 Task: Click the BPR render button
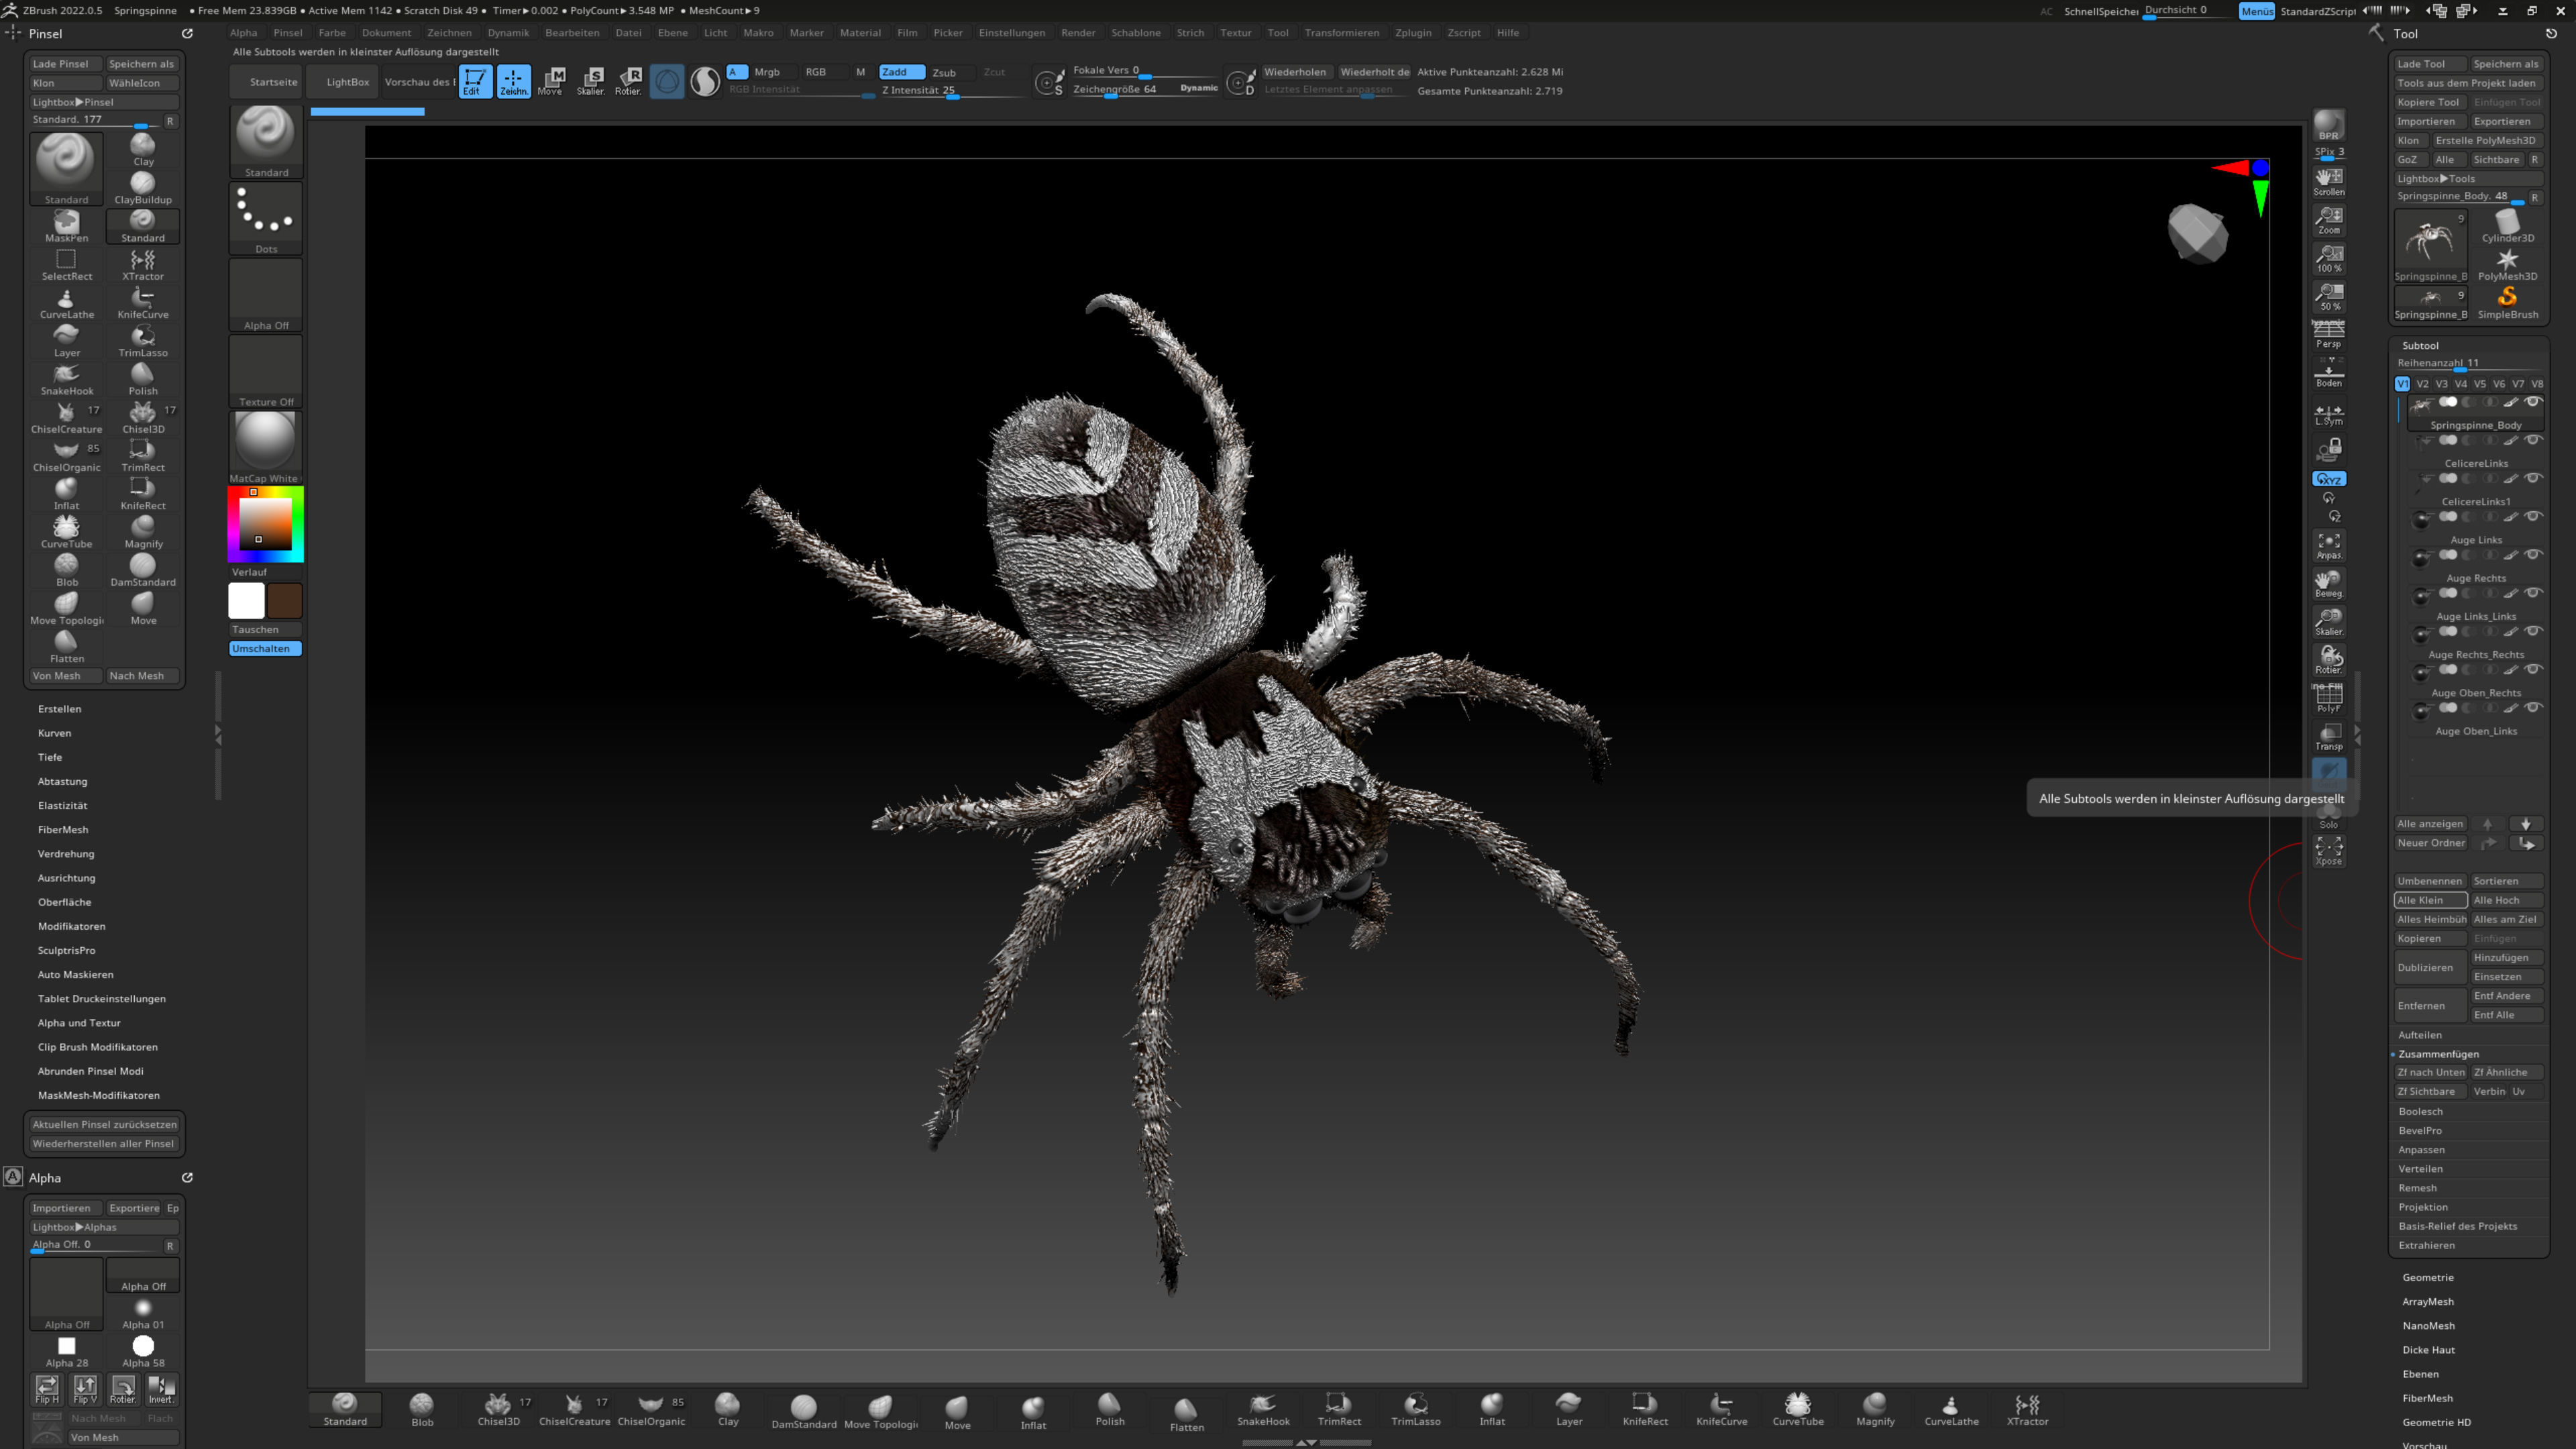(x=2328, y=126)
